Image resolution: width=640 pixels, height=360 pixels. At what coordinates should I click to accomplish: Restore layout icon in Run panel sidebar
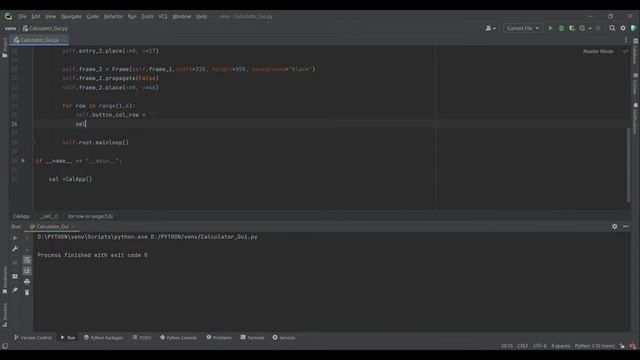pyautogui.click(x=15, y=276)
